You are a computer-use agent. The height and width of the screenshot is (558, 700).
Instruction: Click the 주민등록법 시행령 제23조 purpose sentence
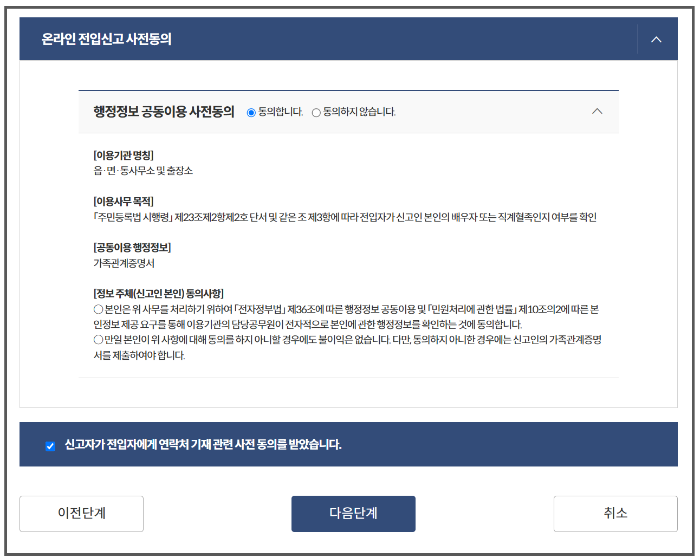pos(345,217)
